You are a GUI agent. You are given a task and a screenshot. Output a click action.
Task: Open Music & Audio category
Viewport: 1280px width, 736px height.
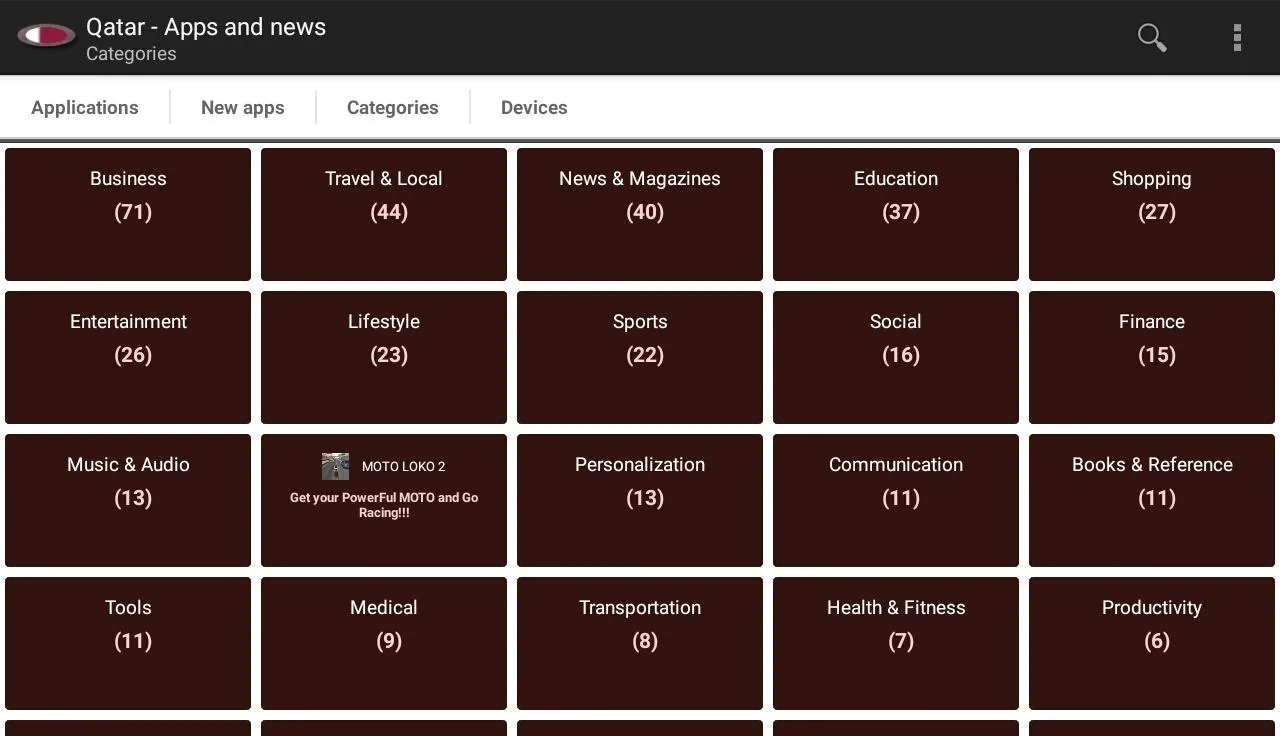(128, 500)
